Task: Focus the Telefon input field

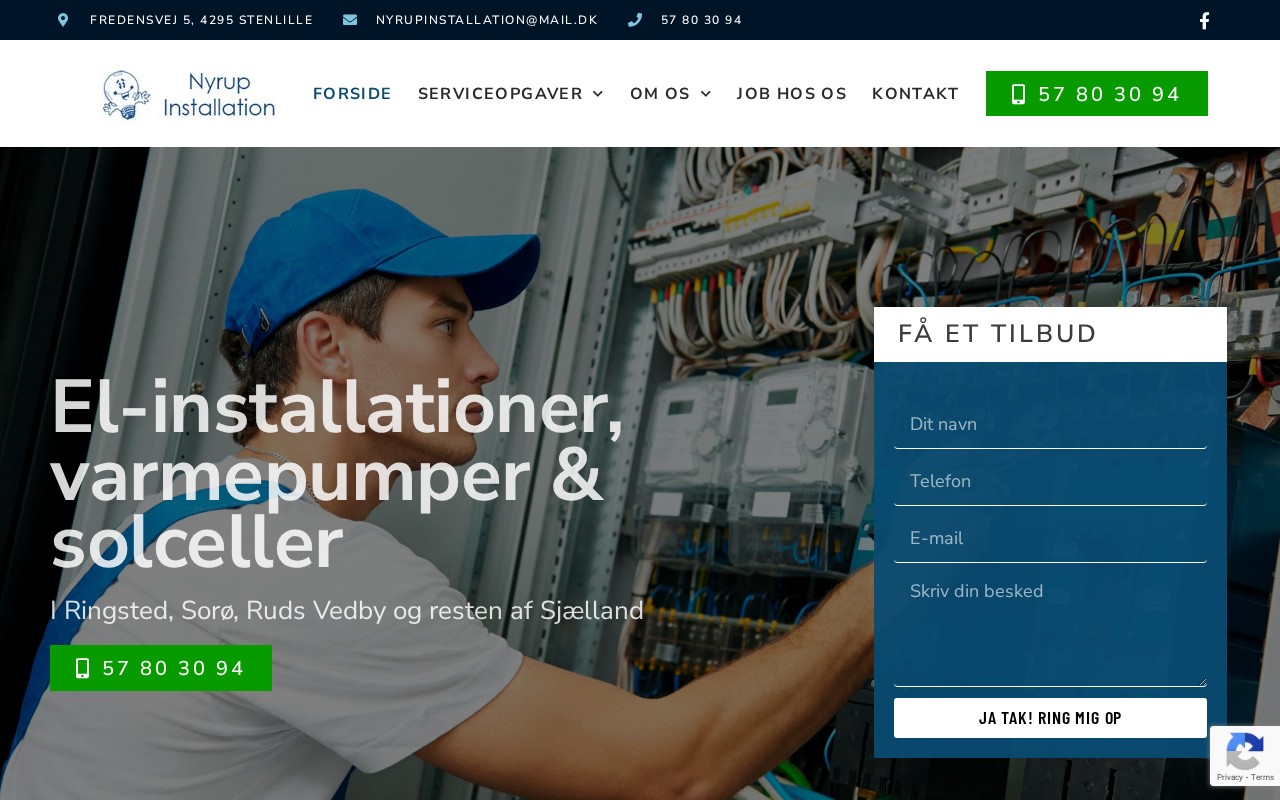Action: point(1050,482)
